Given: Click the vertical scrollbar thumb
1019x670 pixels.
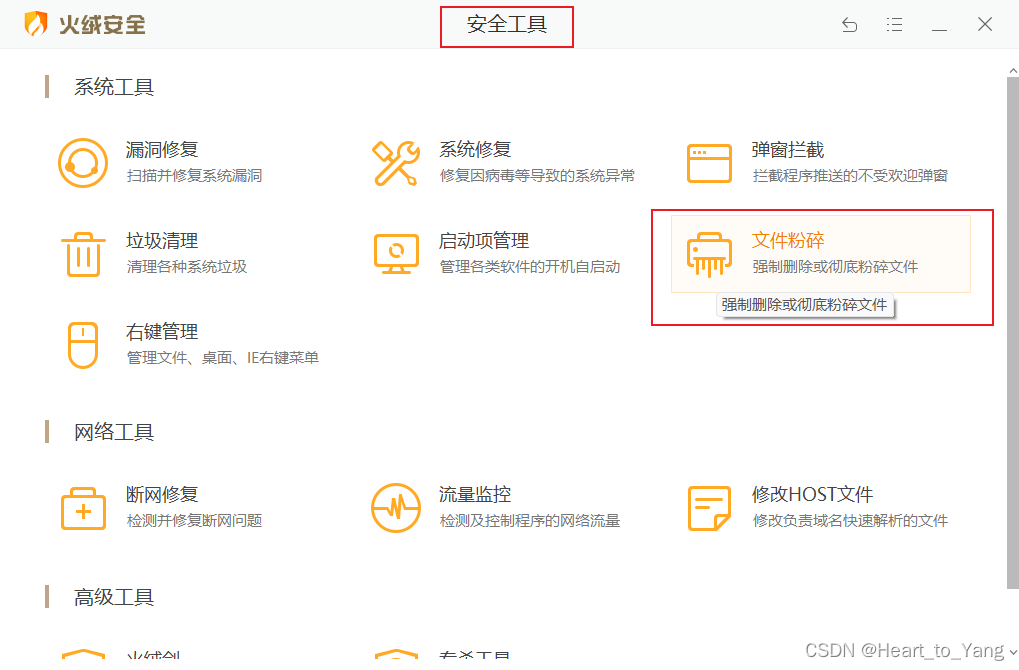Looking at the screenshot, I should tap(1013, 331).
